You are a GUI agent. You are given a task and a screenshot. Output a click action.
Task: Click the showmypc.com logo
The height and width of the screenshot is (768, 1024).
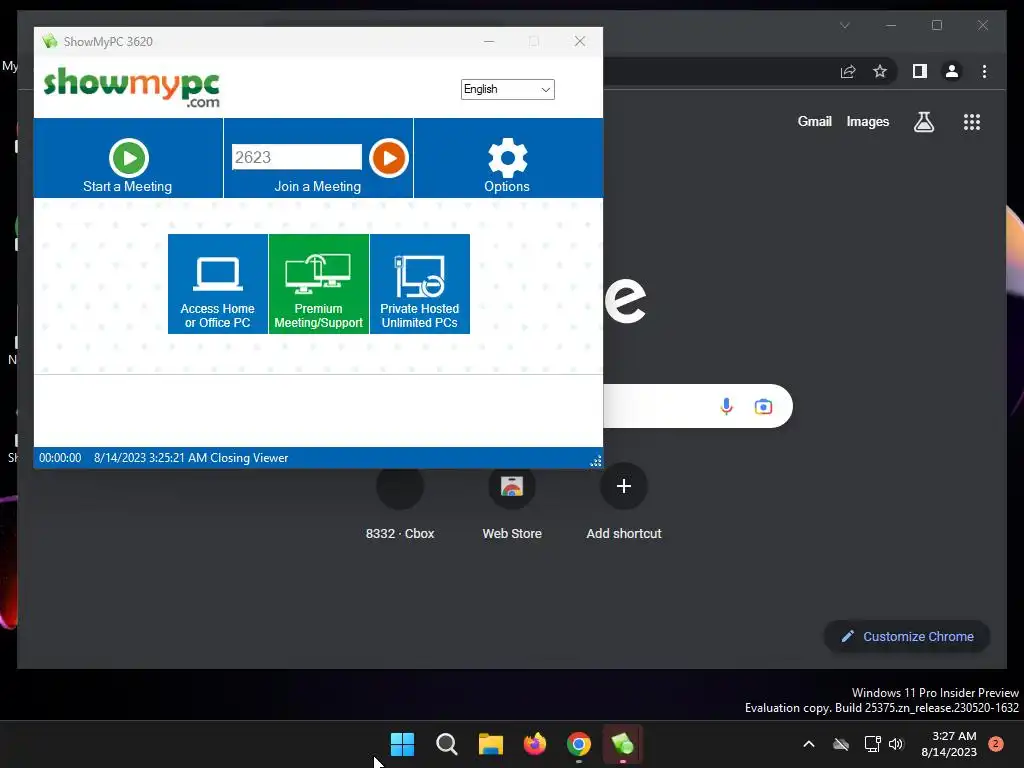click(131, 88)
